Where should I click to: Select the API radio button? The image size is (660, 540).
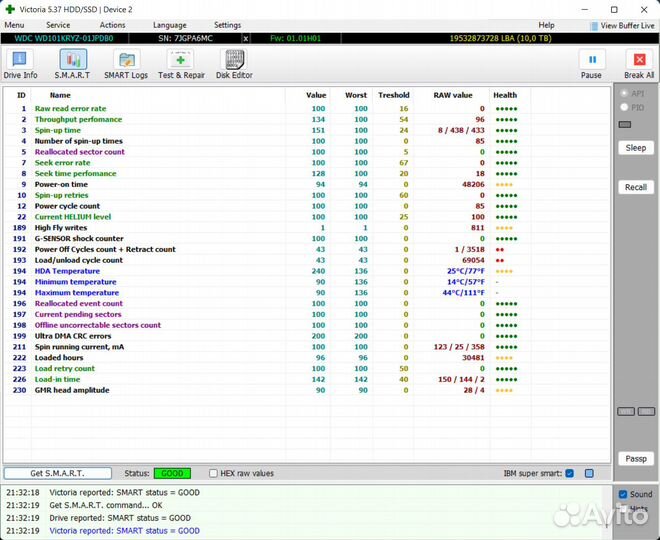coord(625,92)
